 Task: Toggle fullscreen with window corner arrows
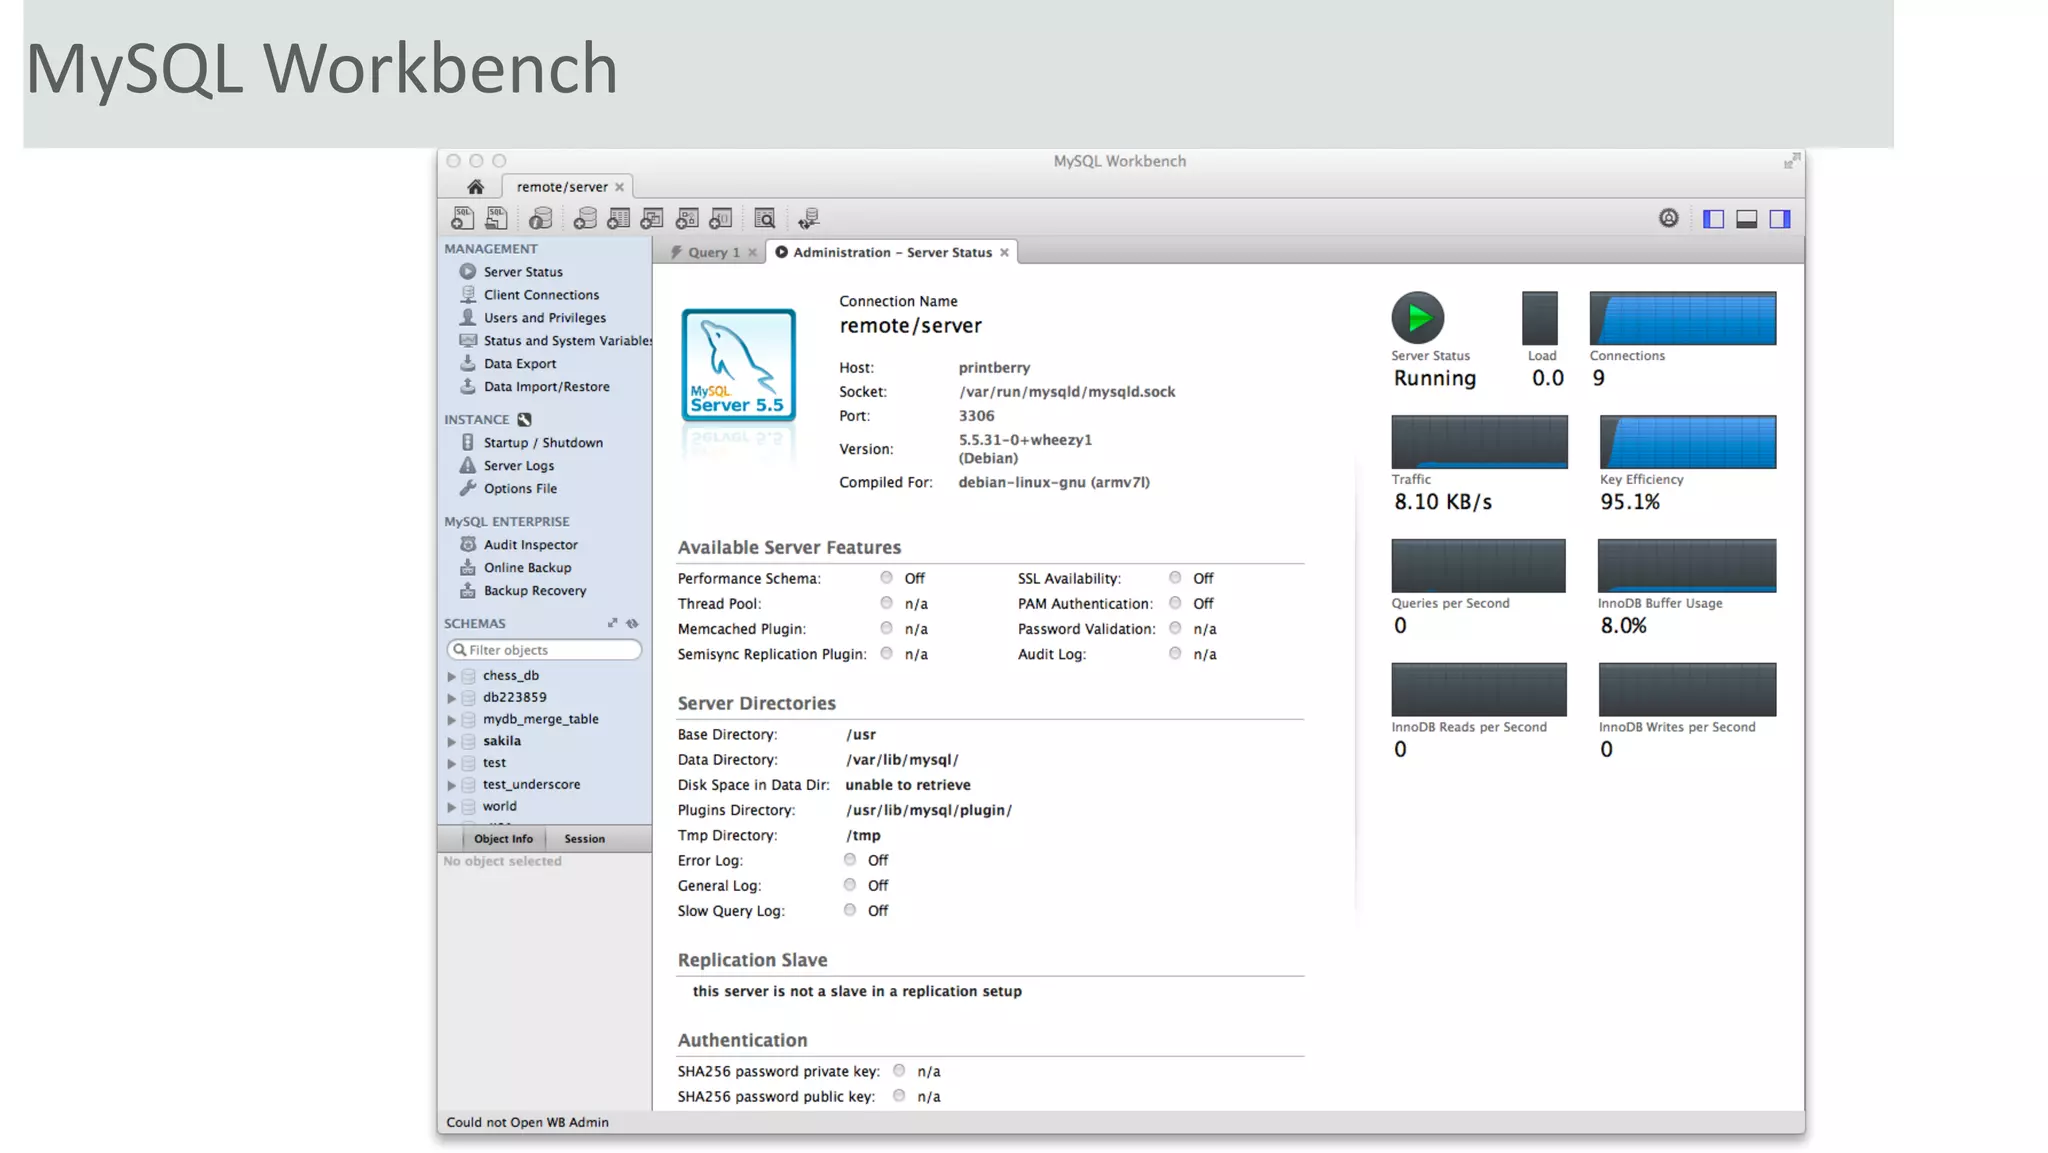click(1792, 161)
